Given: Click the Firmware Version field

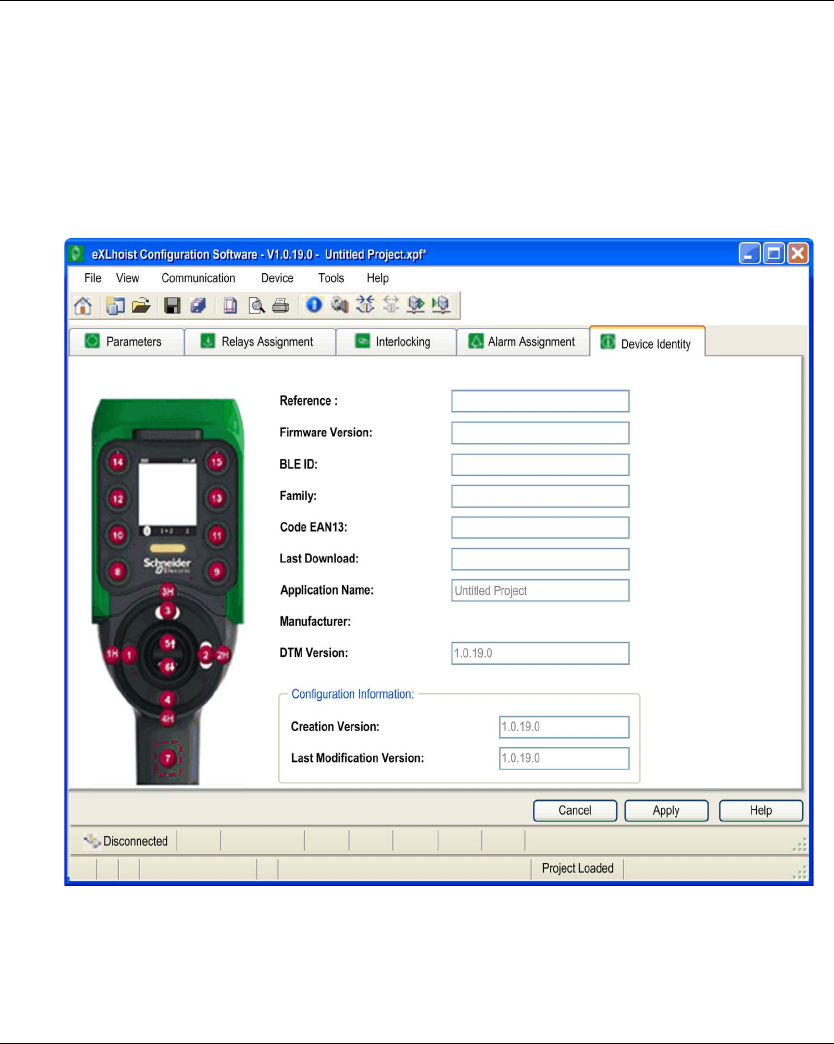Looking at the screenshot, I should coord(540,433).
